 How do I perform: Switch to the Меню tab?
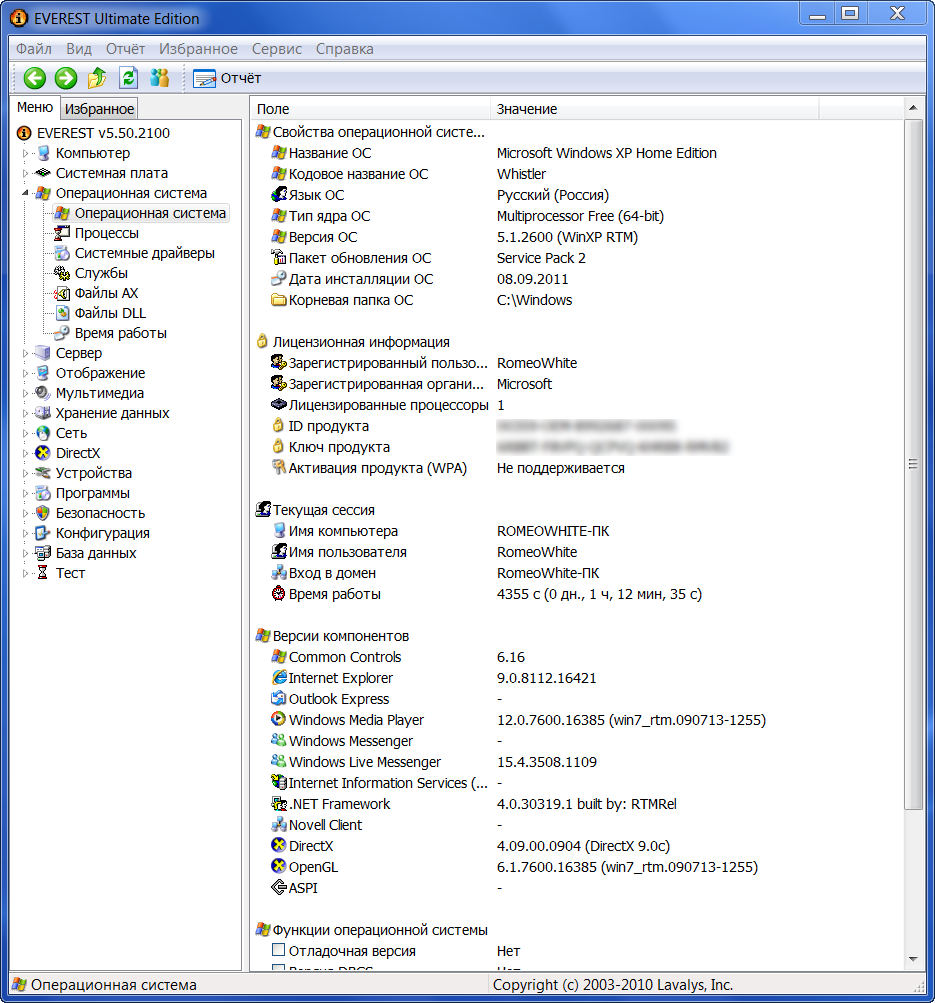[x=35, y=107]
